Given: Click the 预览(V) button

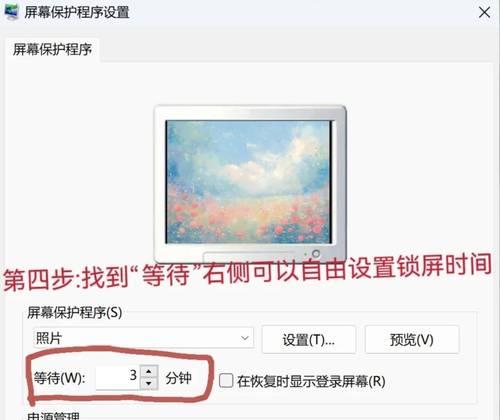Looking at the screenshot, I should pyautogui.click(x=412, y=340).
